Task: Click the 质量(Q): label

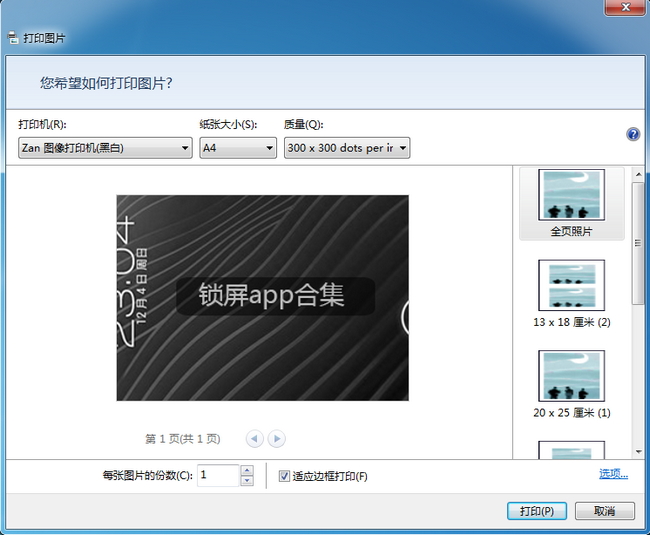Action: click(303, 124)
